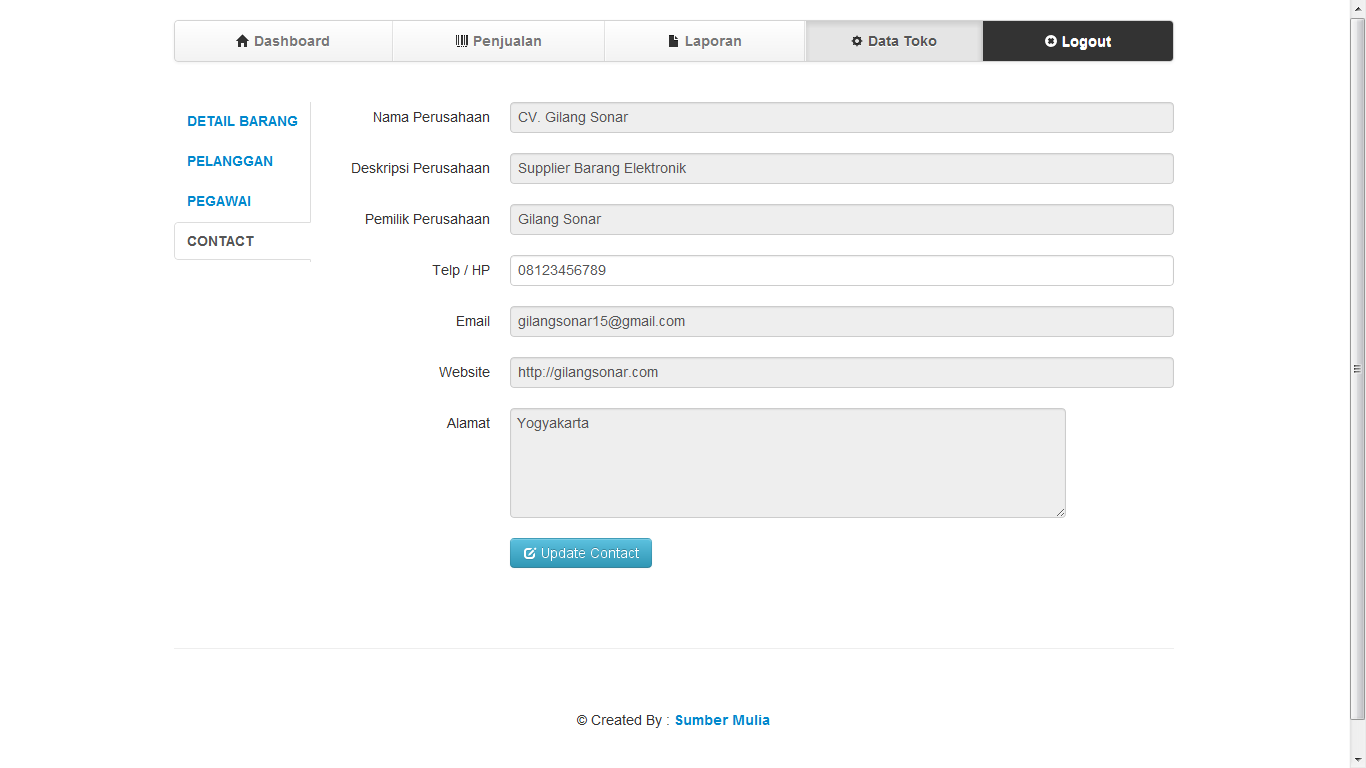
Task: Open the PEGAWAI sidebar item
Action: (x=219, y=201)
